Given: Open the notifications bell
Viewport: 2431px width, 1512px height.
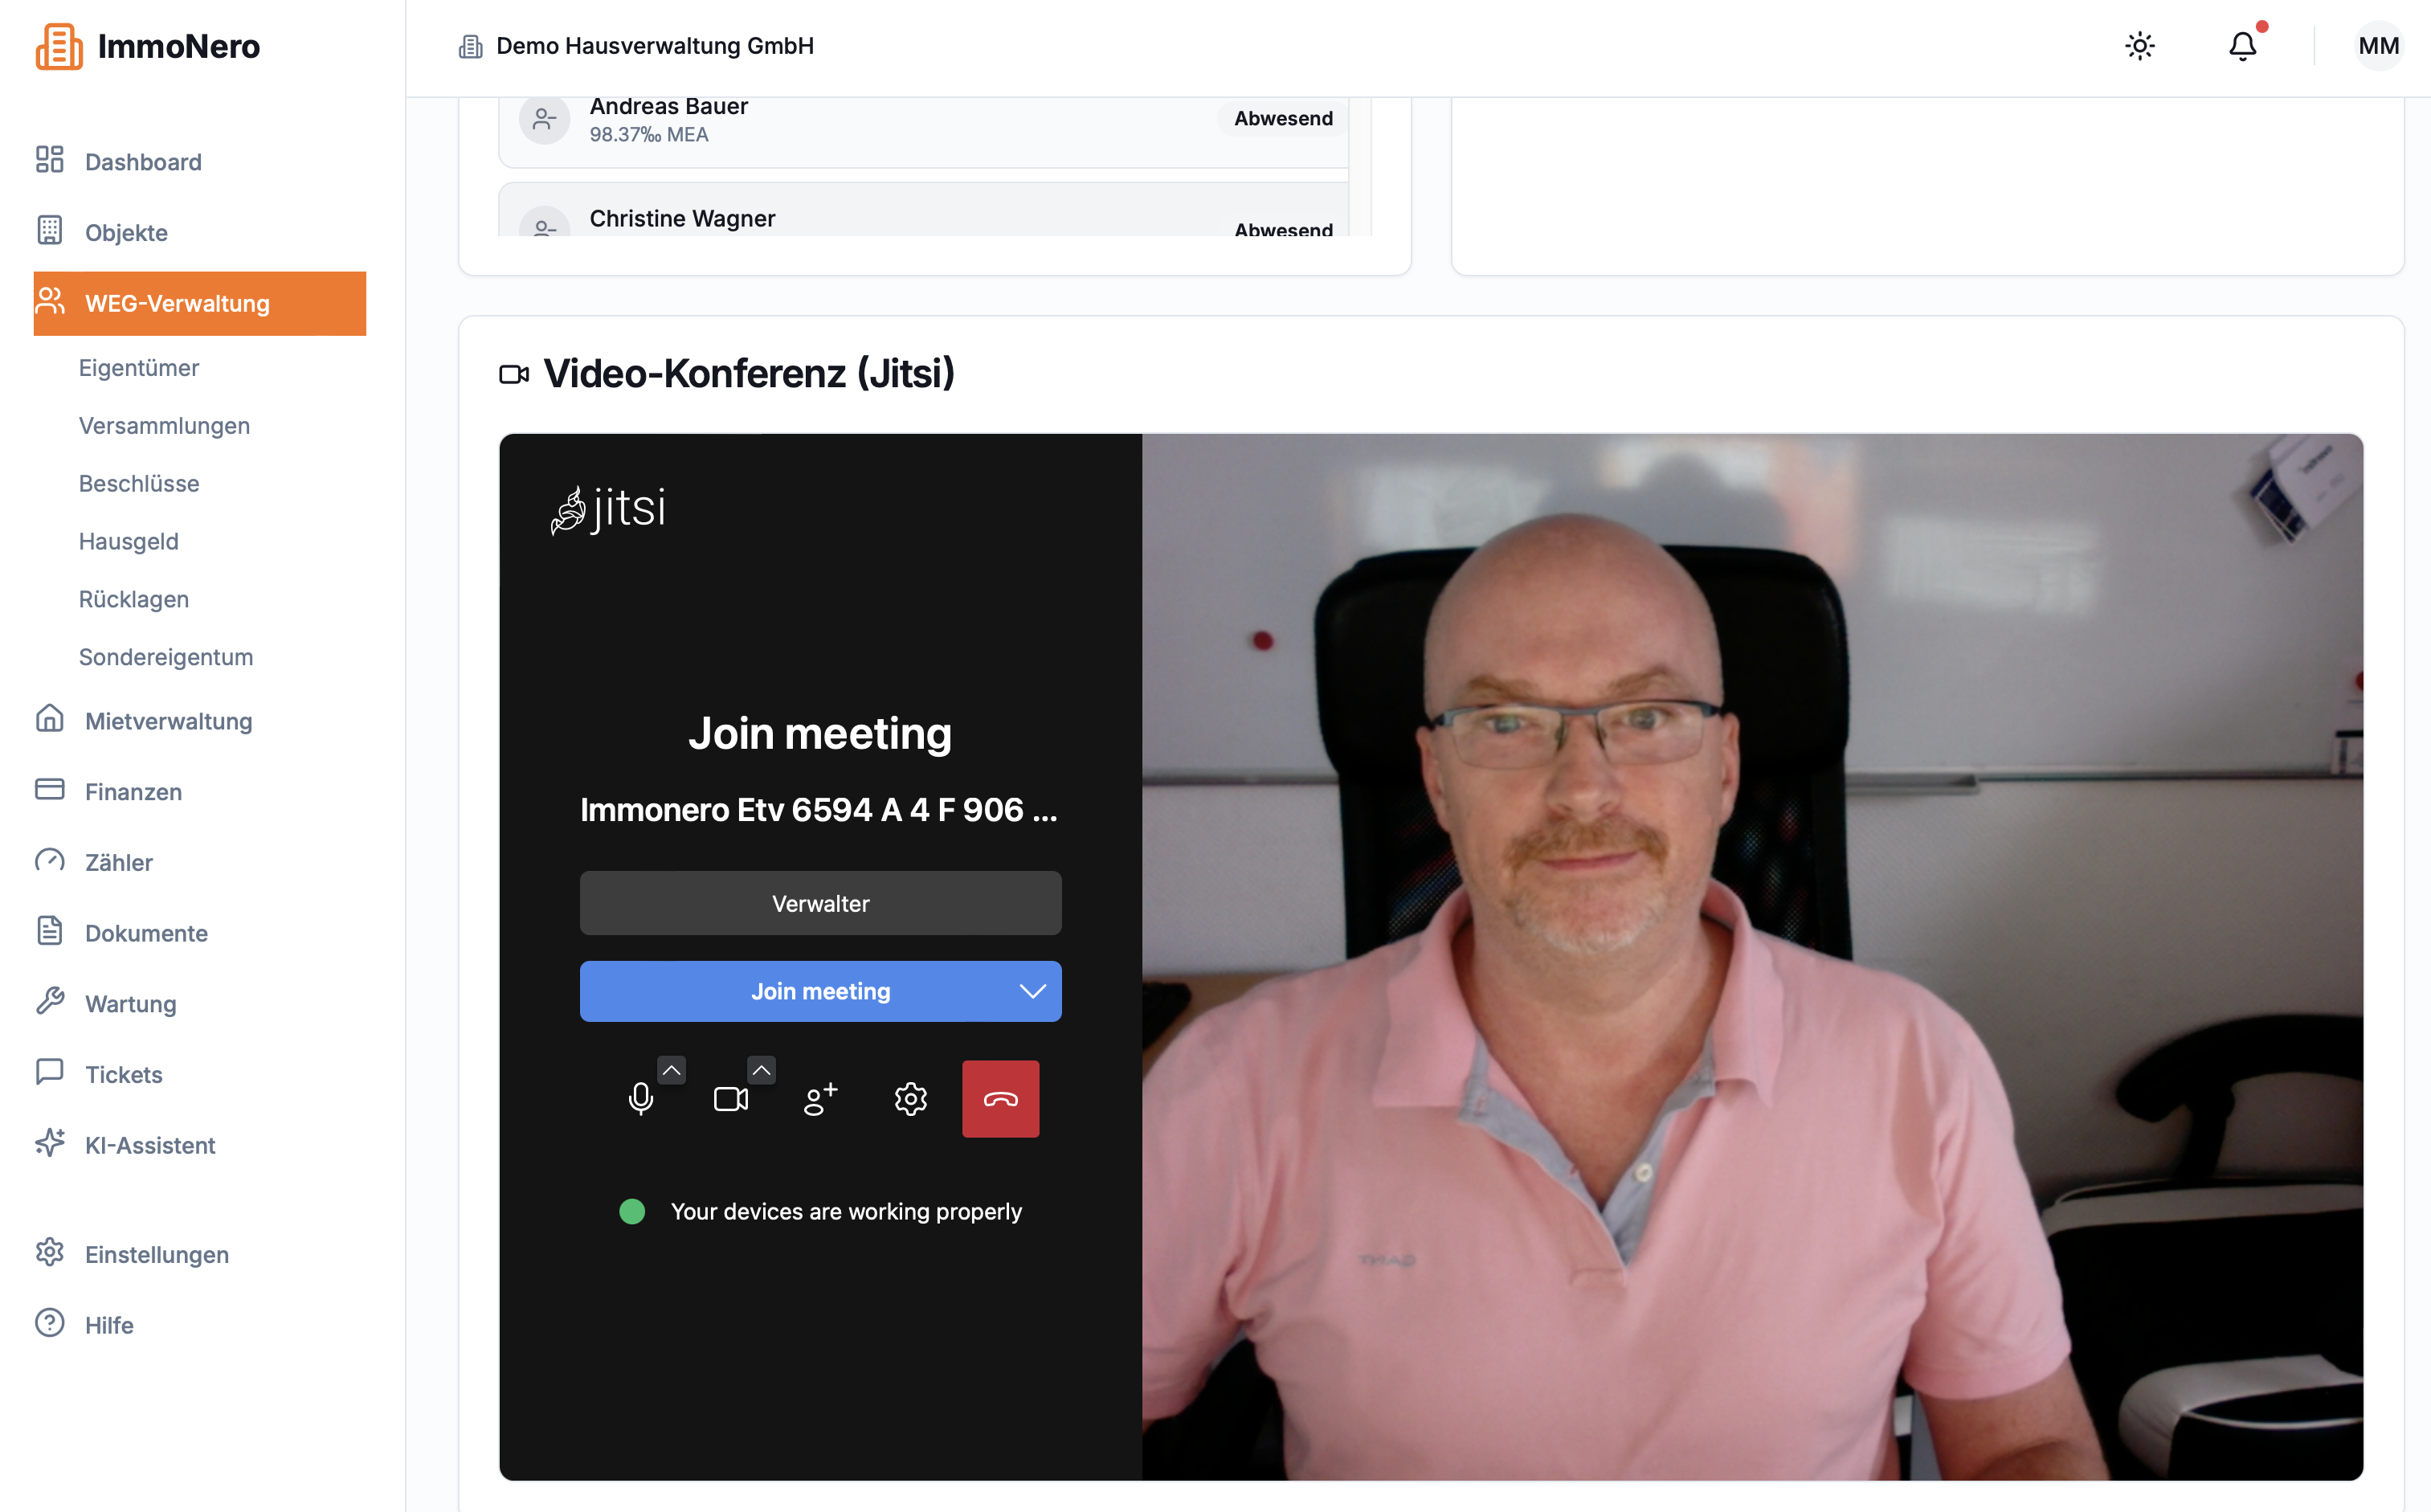Looking at the screenshot, I should (x=2243, y=46).
